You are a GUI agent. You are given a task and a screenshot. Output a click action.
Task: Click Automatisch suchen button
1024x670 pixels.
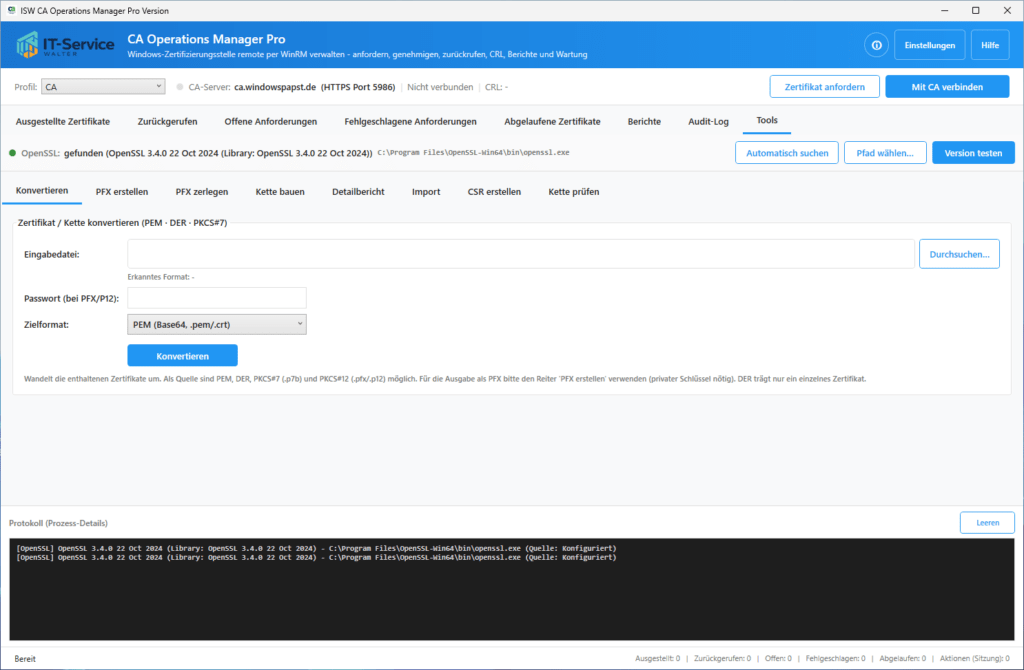click(x=787, y=153)
